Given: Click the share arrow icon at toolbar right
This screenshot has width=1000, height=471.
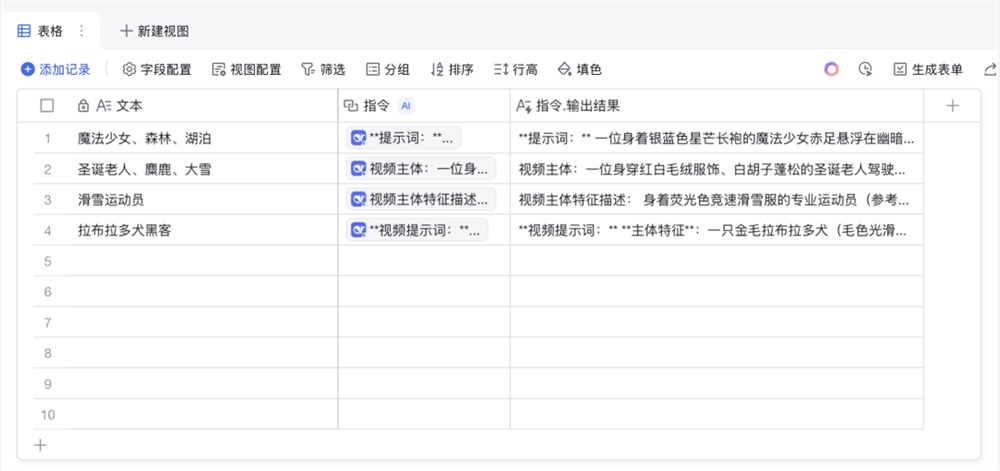Looking at the screenshot, I should [x=990, y=69].
